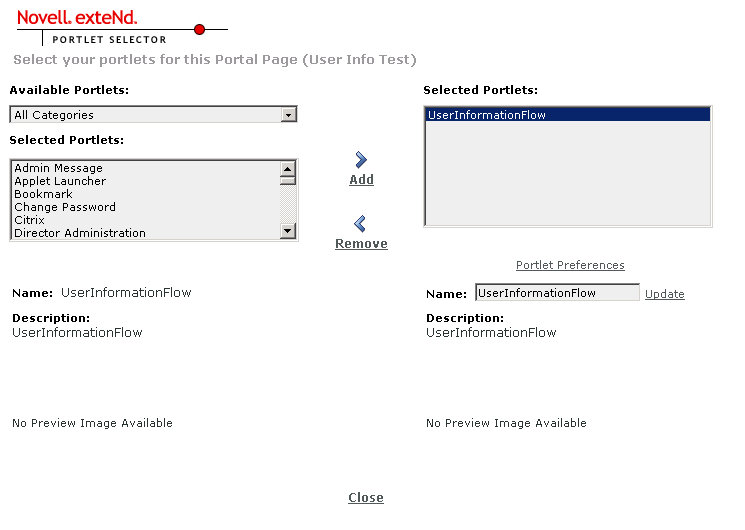Click the blue Remove arrow icon
This screenshot has width=745, height=530.
pos(361,224)
